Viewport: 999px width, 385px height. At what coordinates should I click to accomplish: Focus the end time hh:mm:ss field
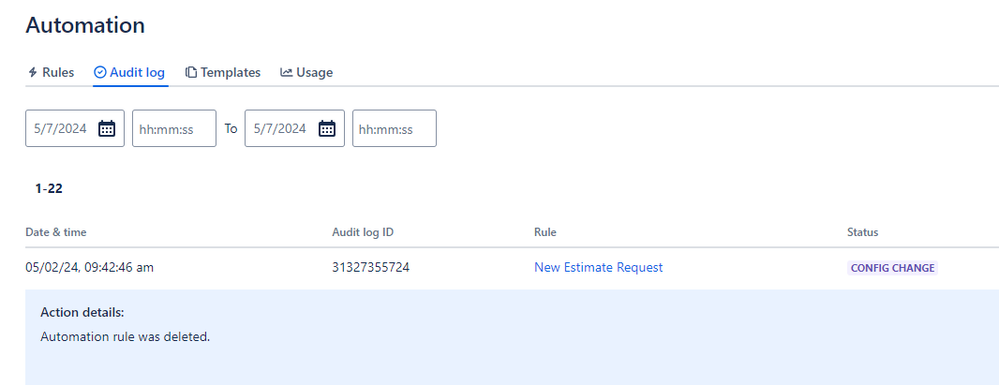pos(394,128)
